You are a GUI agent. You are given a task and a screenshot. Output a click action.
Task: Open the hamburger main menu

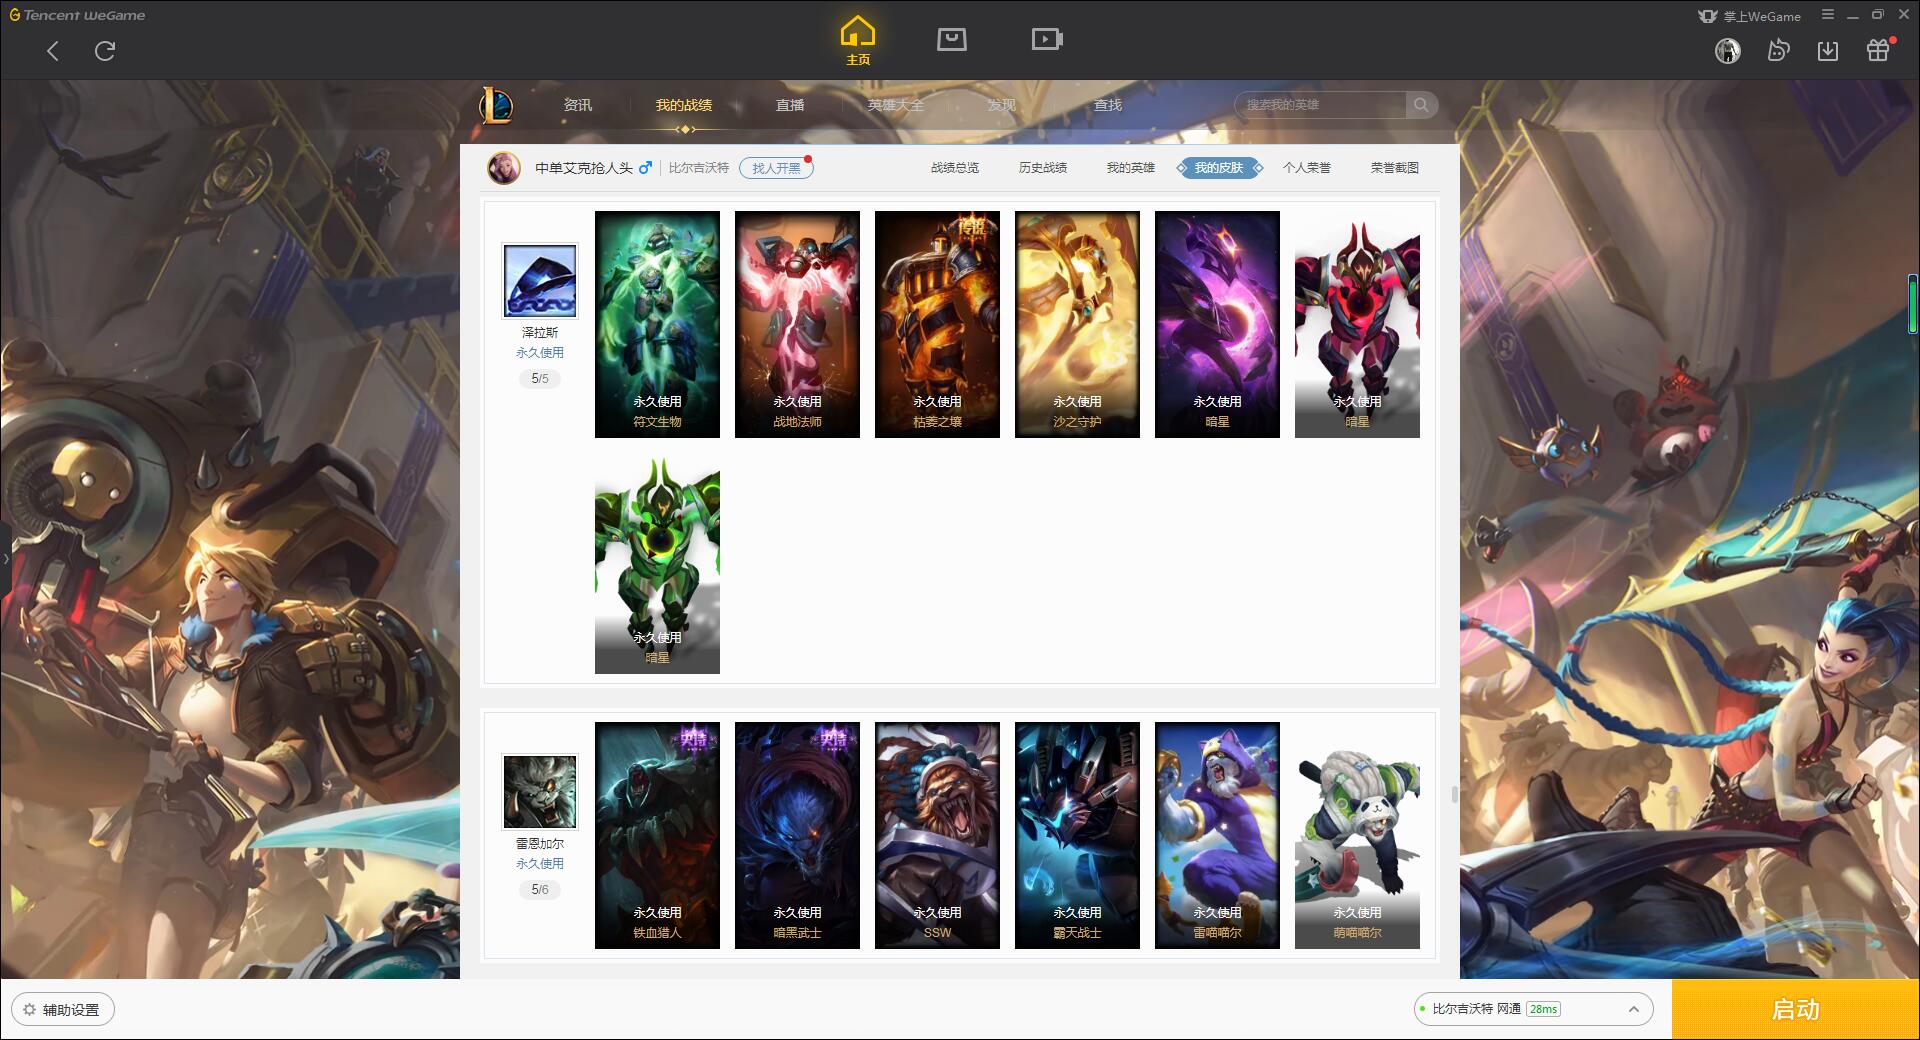pos(1828,15)
